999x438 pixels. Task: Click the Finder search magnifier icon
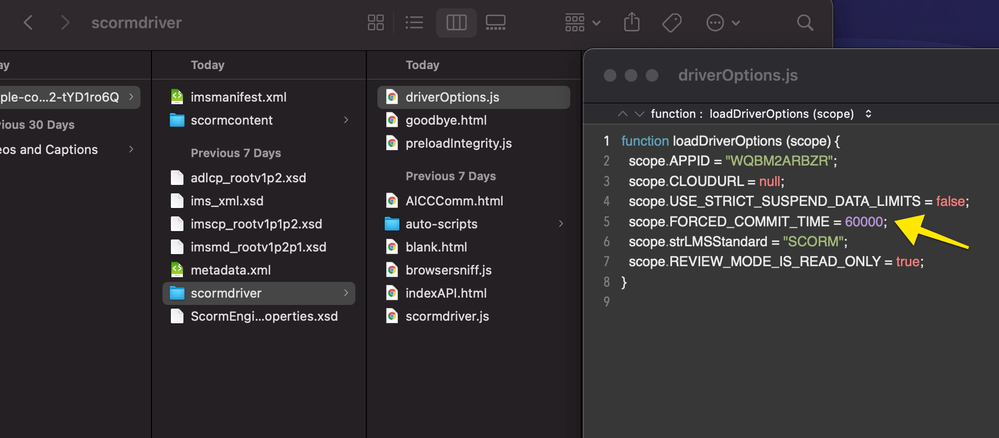[x=805, y=22]
